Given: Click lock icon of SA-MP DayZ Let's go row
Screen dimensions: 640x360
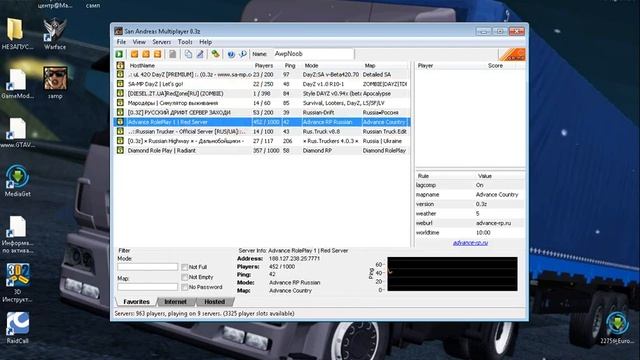Looking at the screenshot, I should (120, 84).
